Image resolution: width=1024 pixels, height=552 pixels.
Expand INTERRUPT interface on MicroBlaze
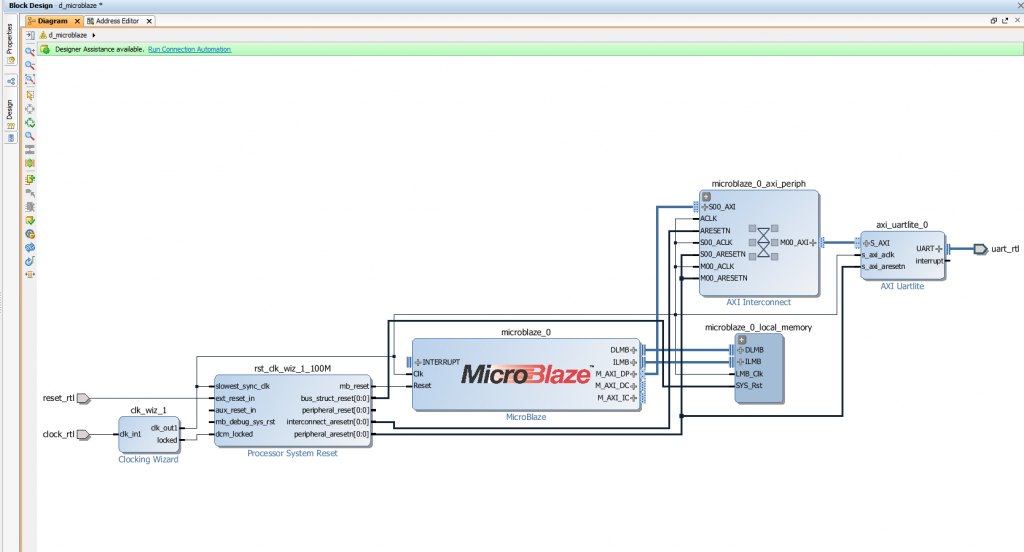(x=418, y=362)
